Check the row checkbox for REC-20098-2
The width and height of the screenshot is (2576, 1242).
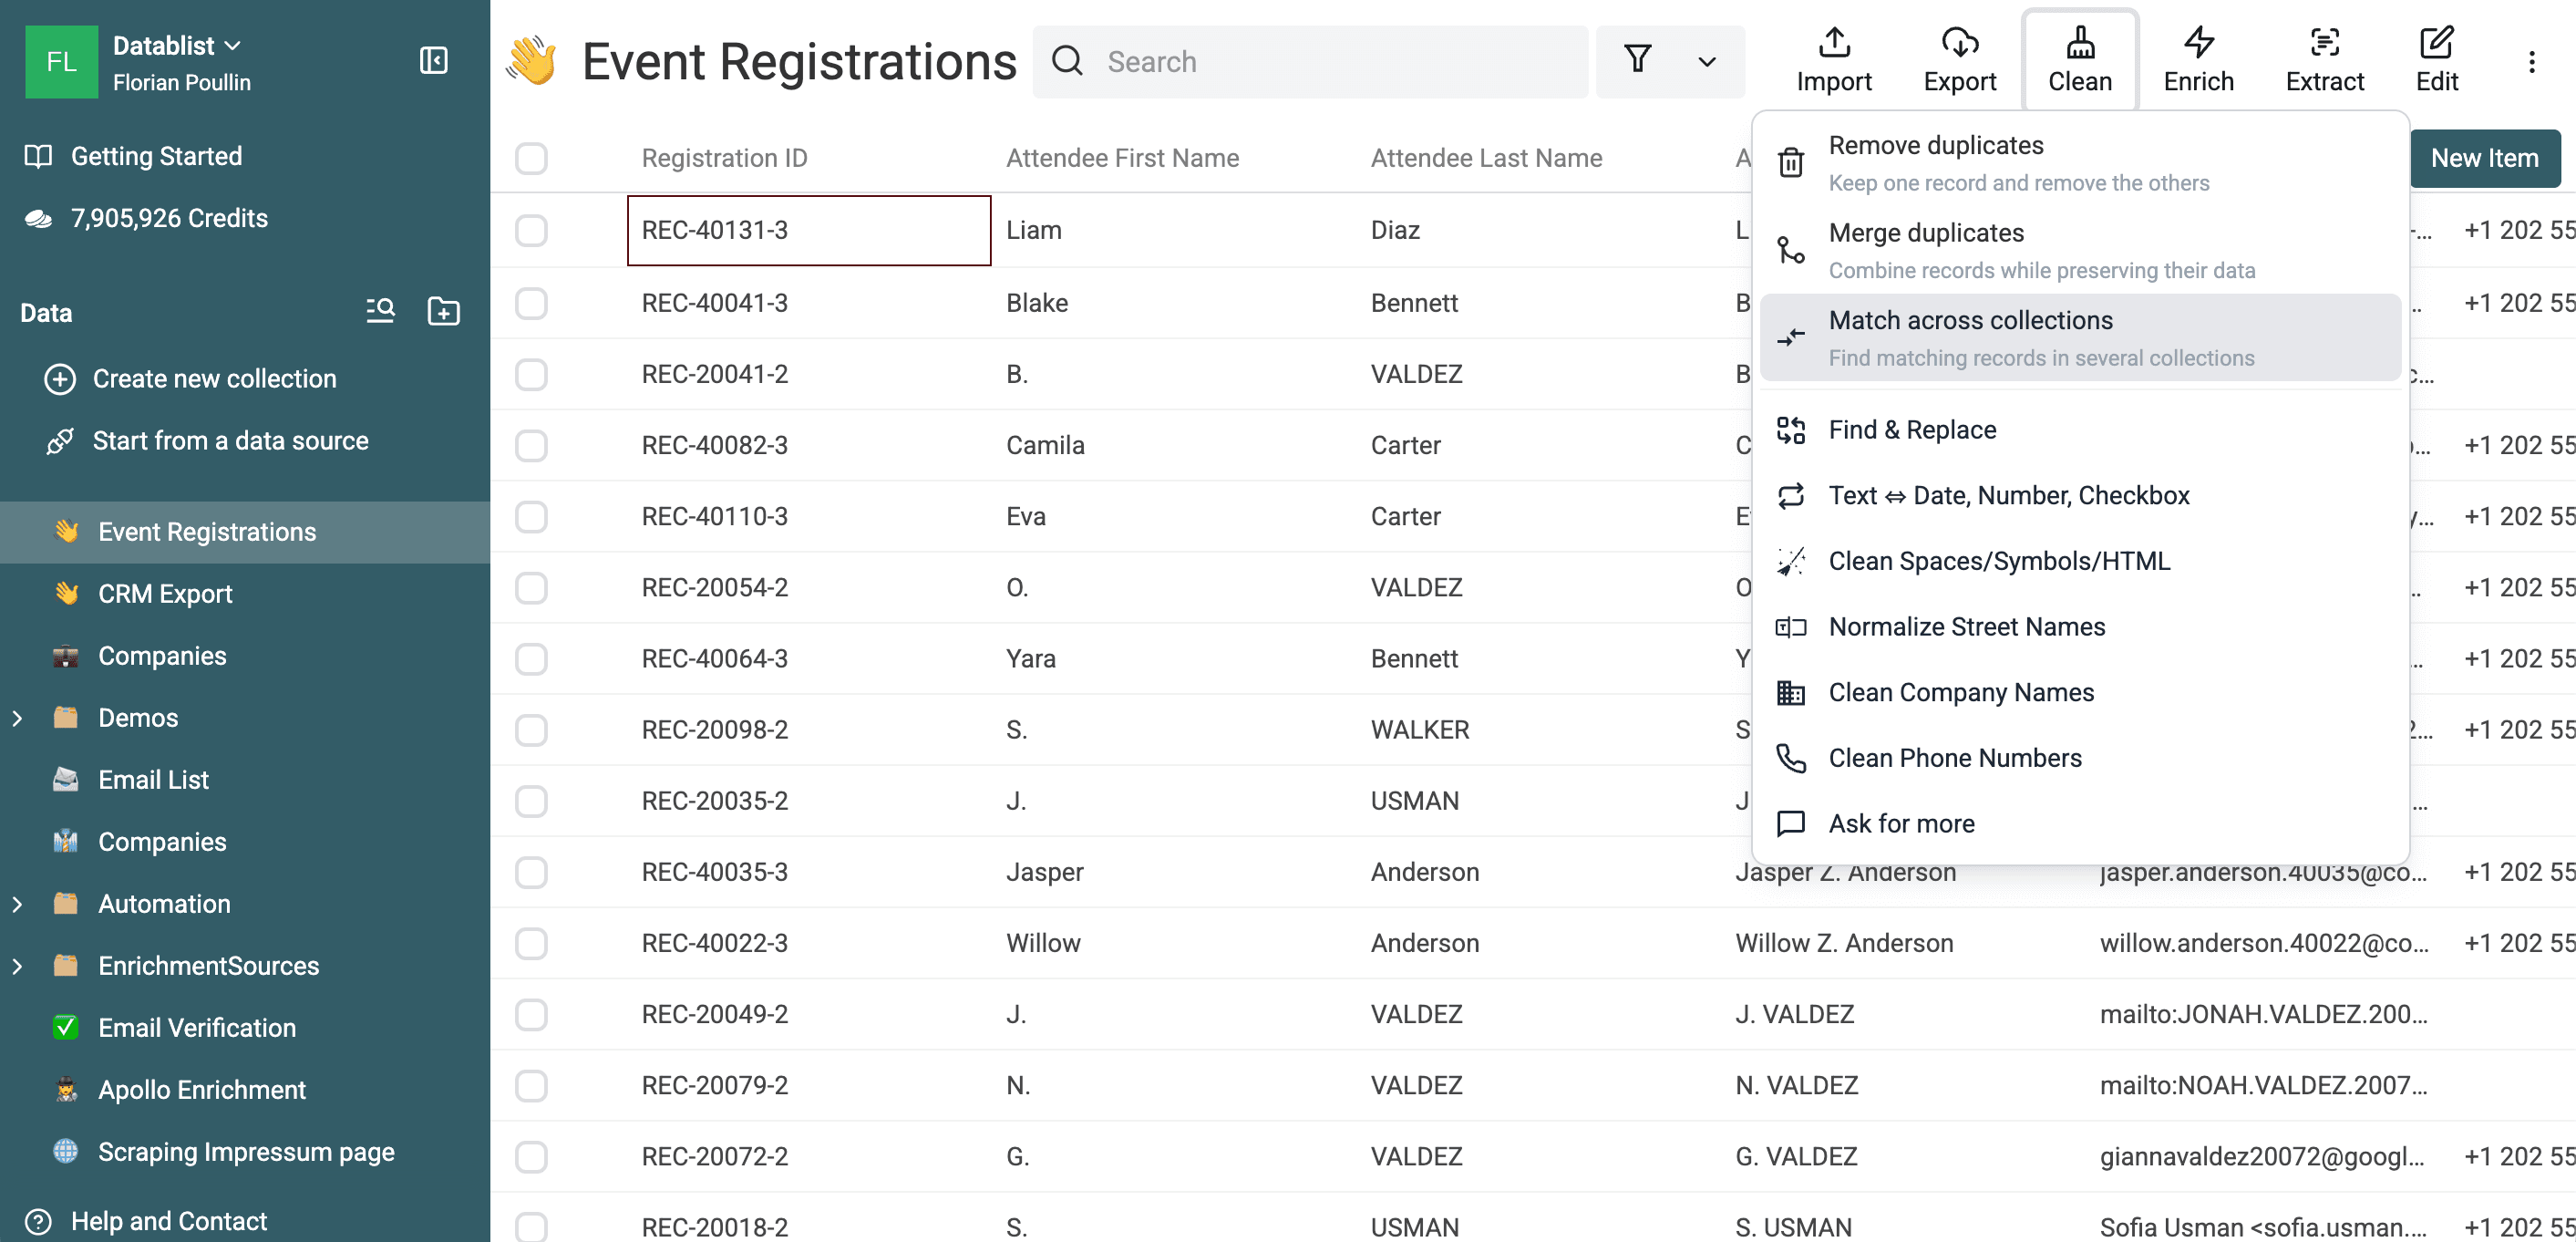531,730
